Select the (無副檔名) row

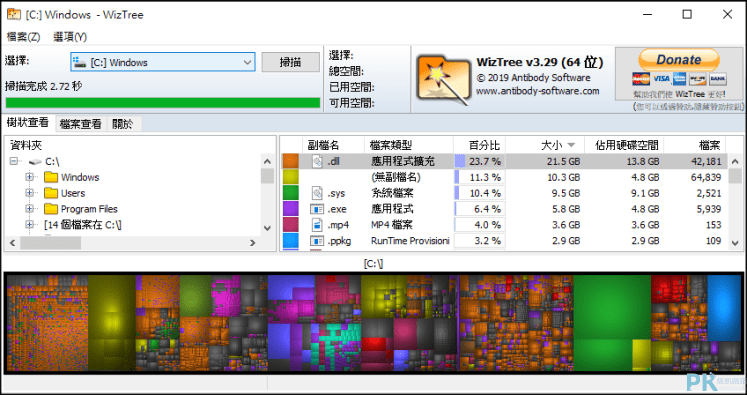pyautogui.click(x=505, y=177)
